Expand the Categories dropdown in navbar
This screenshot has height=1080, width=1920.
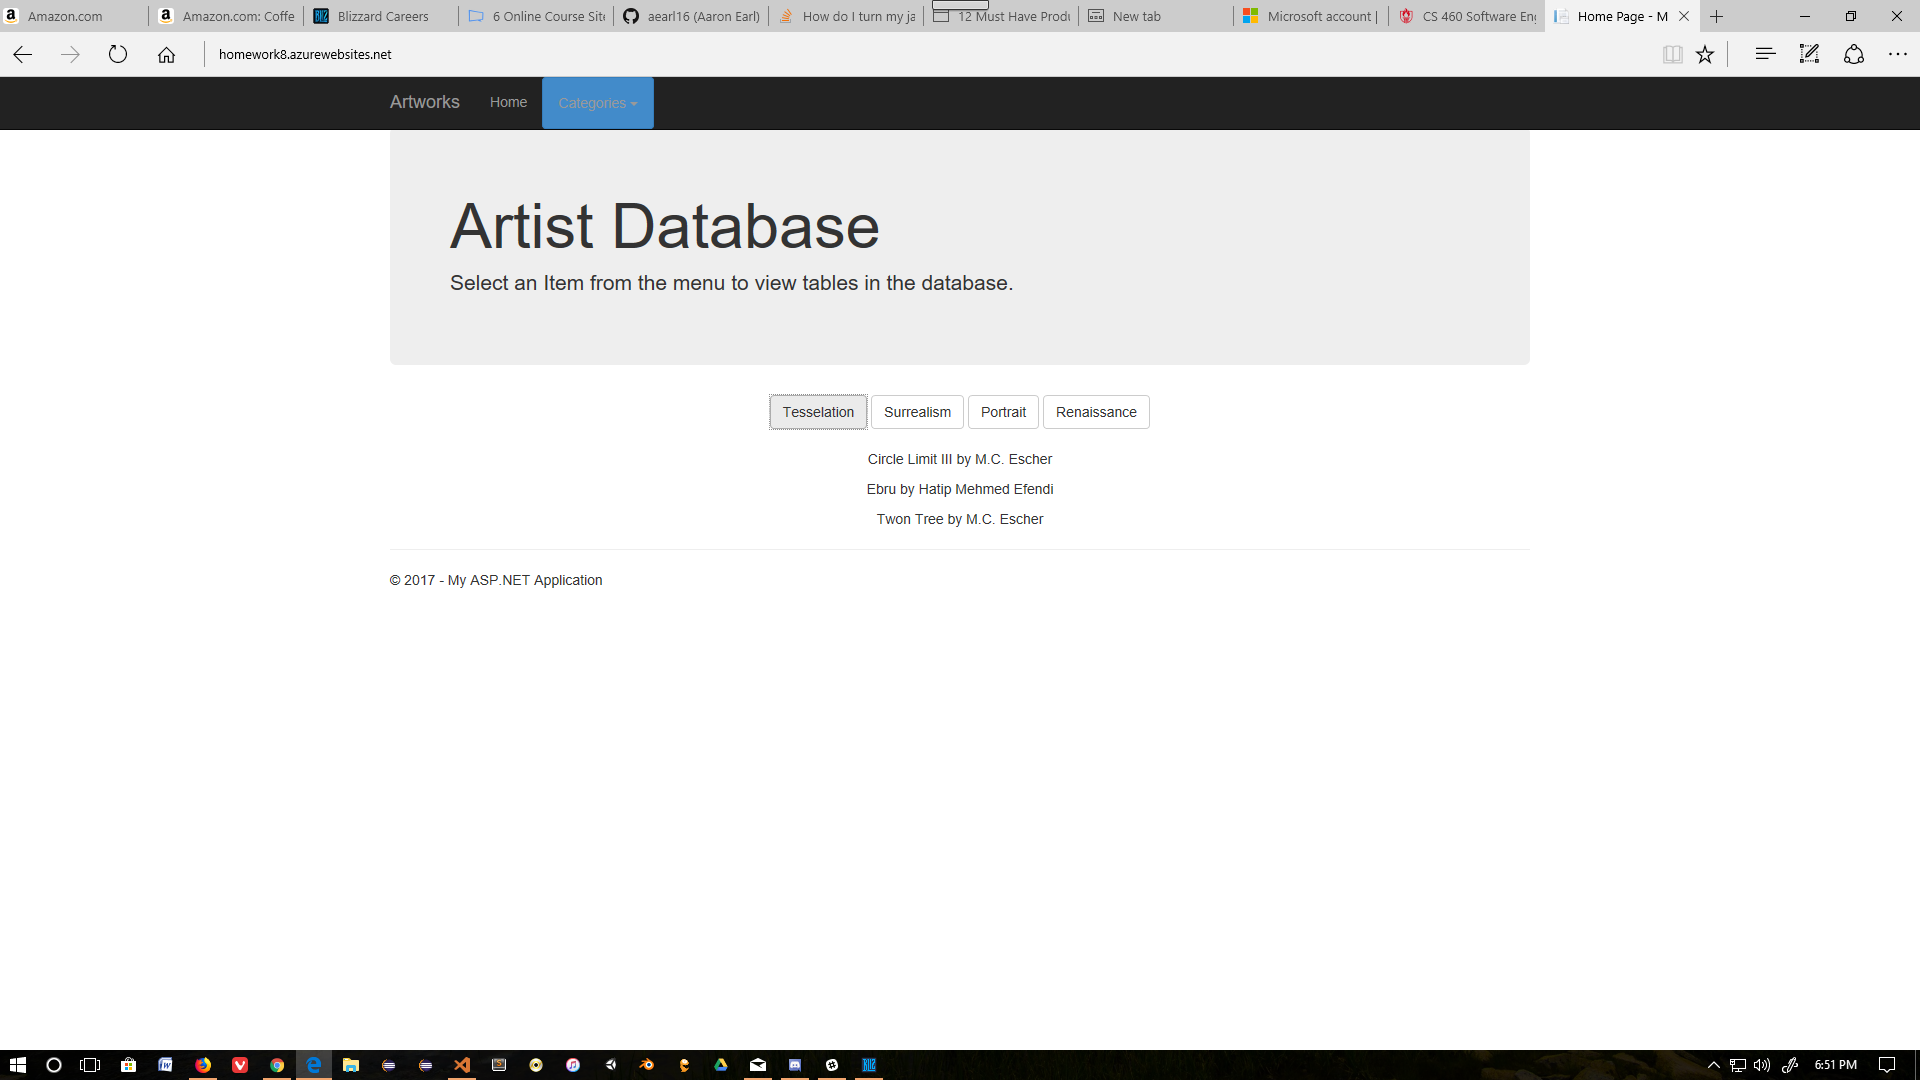tap(597, 103)
